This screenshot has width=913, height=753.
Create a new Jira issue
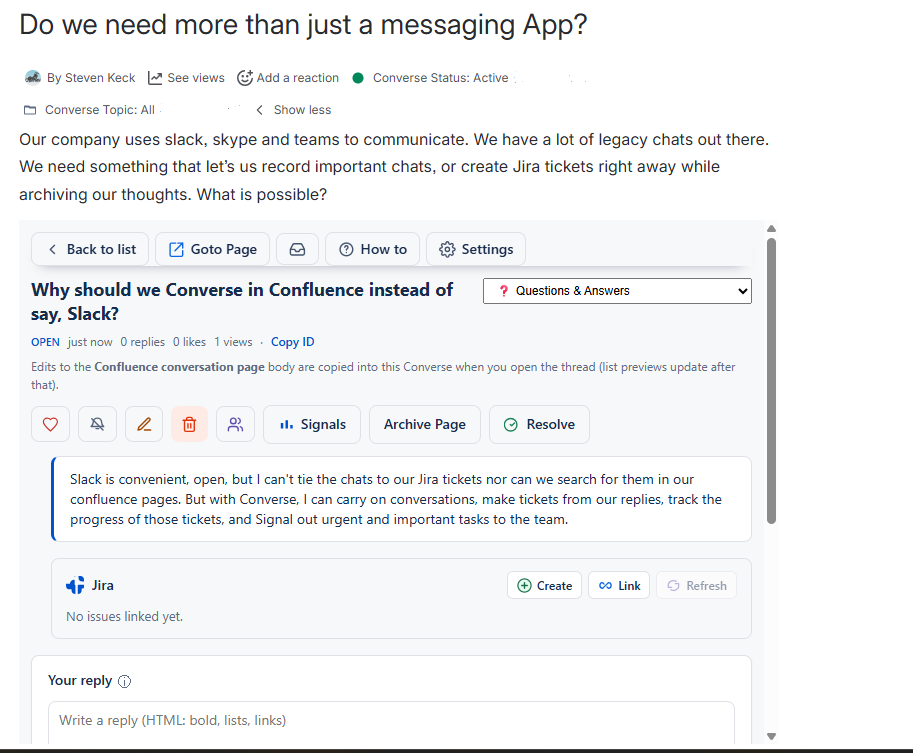[544, 585]
